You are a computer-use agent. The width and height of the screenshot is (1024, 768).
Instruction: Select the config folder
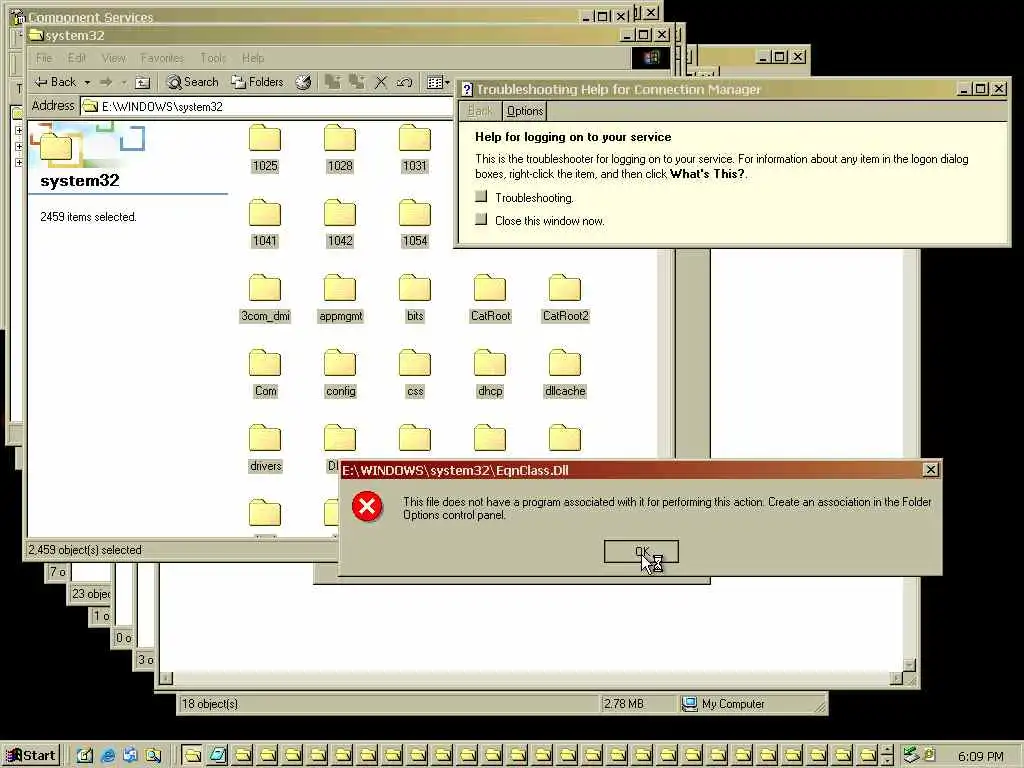(340, 374)
